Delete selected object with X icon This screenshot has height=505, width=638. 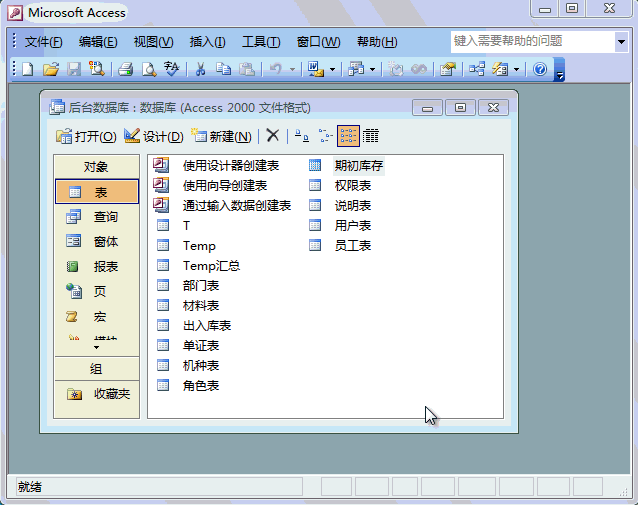pyautogui.click(x=273, y=136)
